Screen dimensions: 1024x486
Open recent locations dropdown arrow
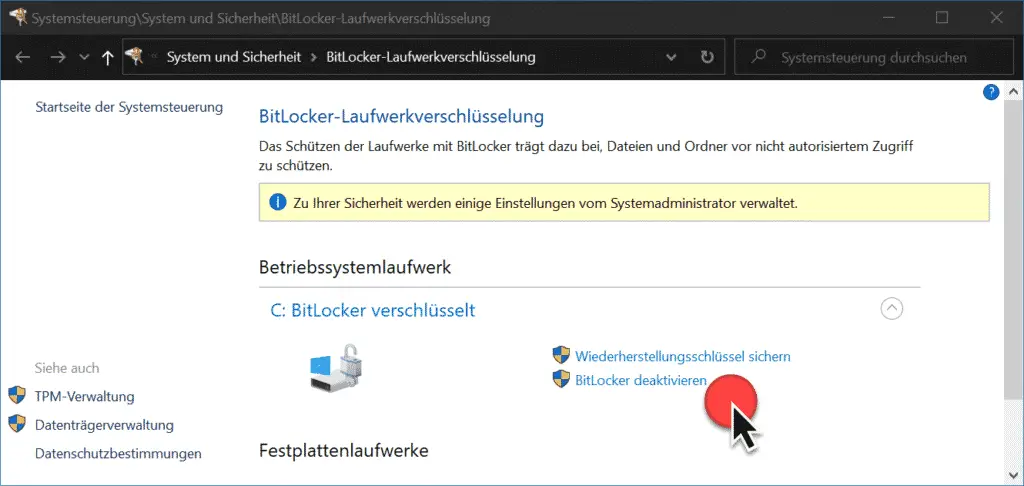[x=84, y=57]
